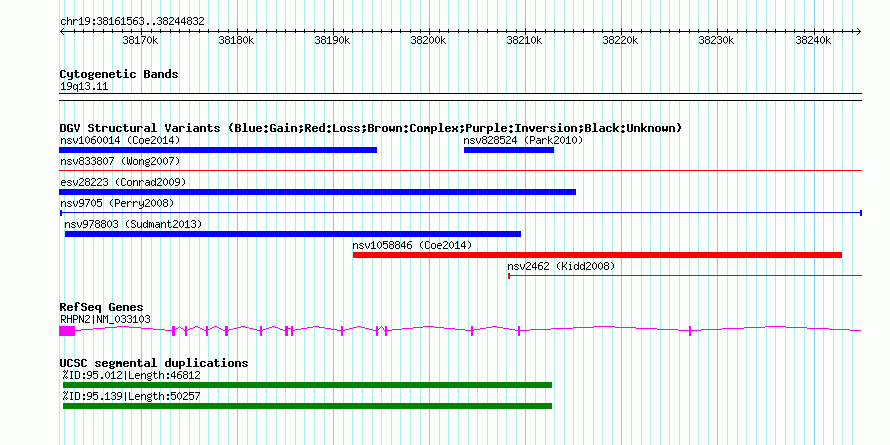Open the nsv833807 (Wong2007) label
Viewport: 890px width, 445px height.
coord(120,161)
